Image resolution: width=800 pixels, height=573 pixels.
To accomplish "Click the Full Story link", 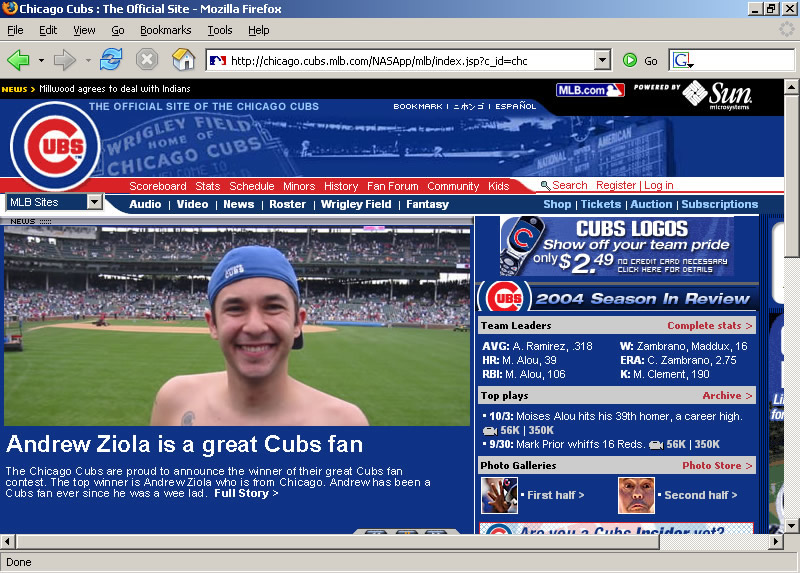I will point(246,493).
